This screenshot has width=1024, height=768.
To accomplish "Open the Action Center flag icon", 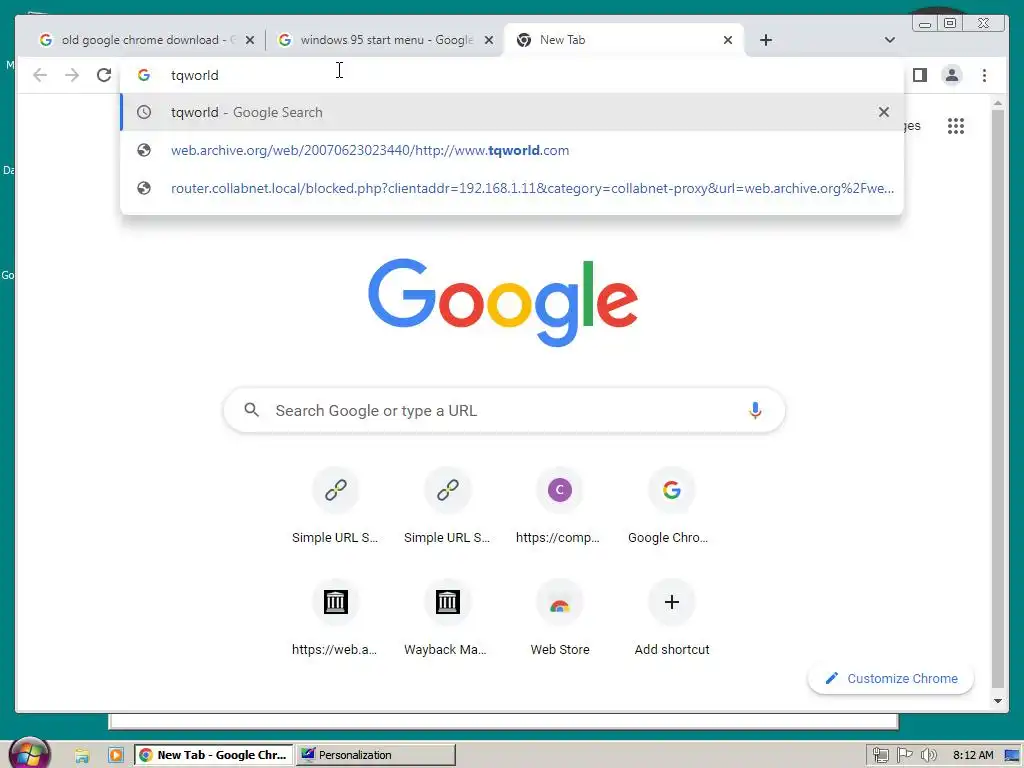I will click(904, 755).
